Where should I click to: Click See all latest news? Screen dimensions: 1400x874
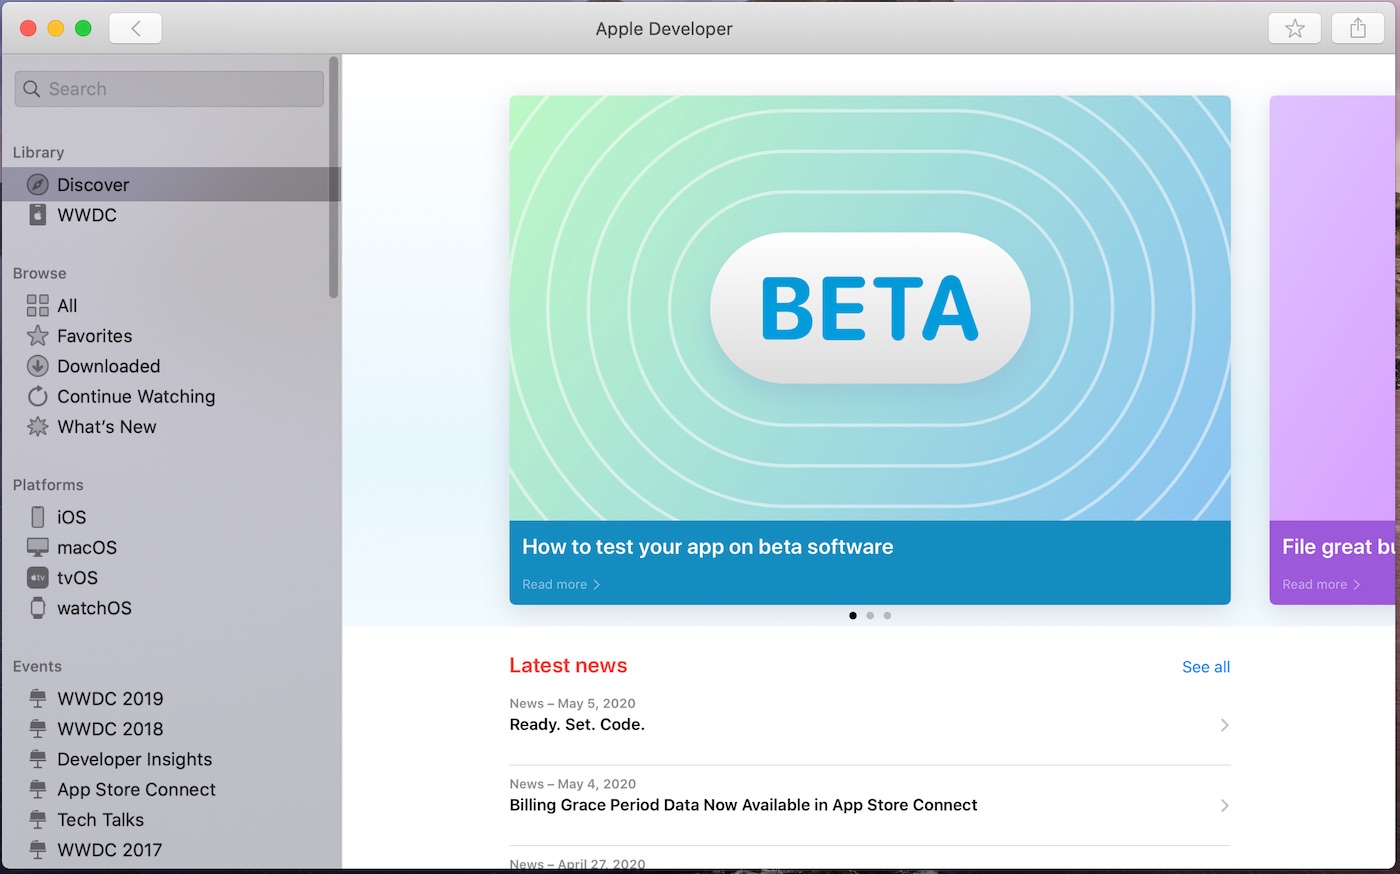point(1205,667)
